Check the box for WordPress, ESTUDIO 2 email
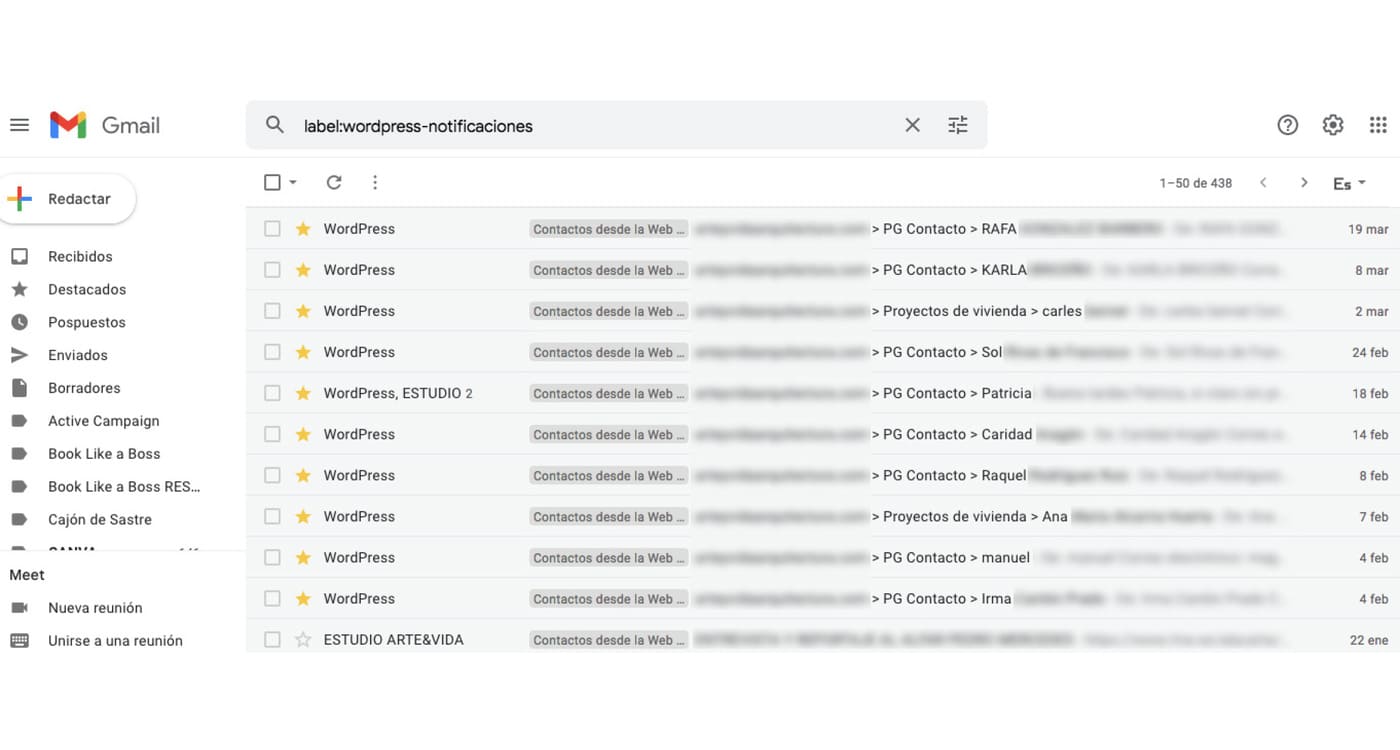Image resolution: width=1400 pixels, height=750 pixels. [272, 393]
